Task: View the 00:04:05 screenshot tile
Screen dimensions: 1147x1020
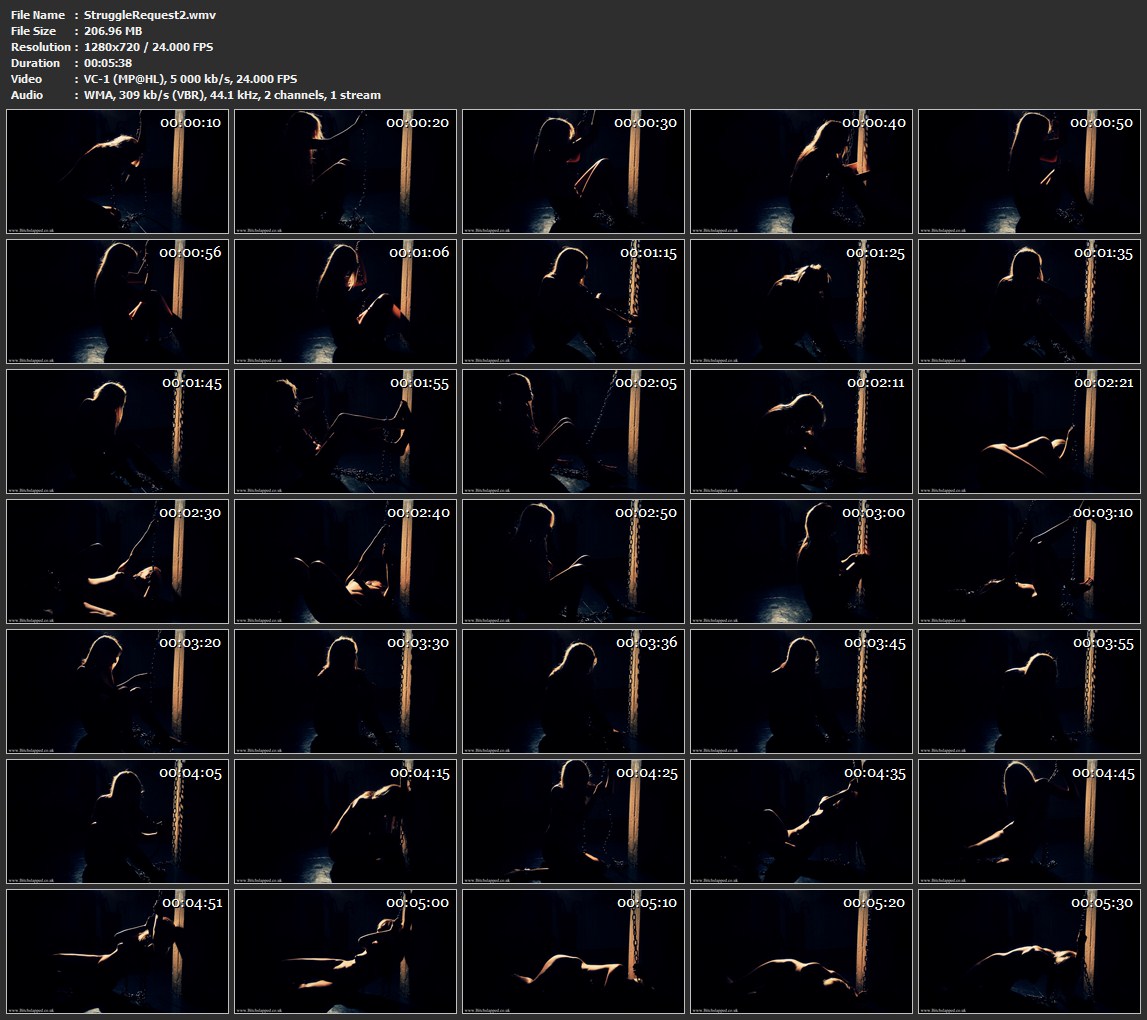Action: tap(117, 822)
